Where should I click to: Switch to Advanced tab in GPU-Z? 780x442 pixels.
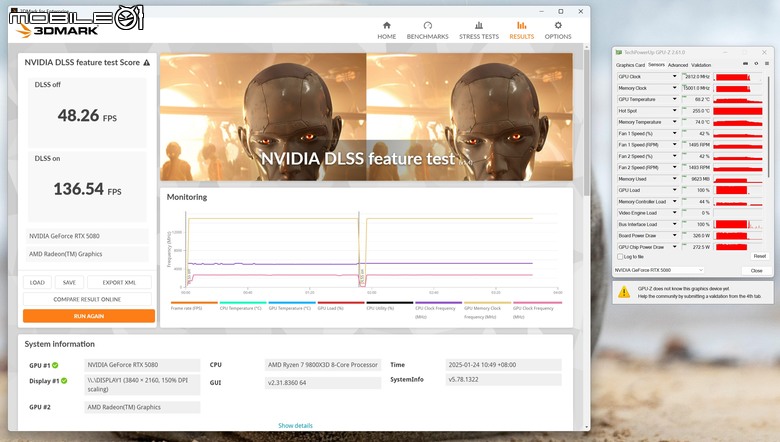point(678,65)
